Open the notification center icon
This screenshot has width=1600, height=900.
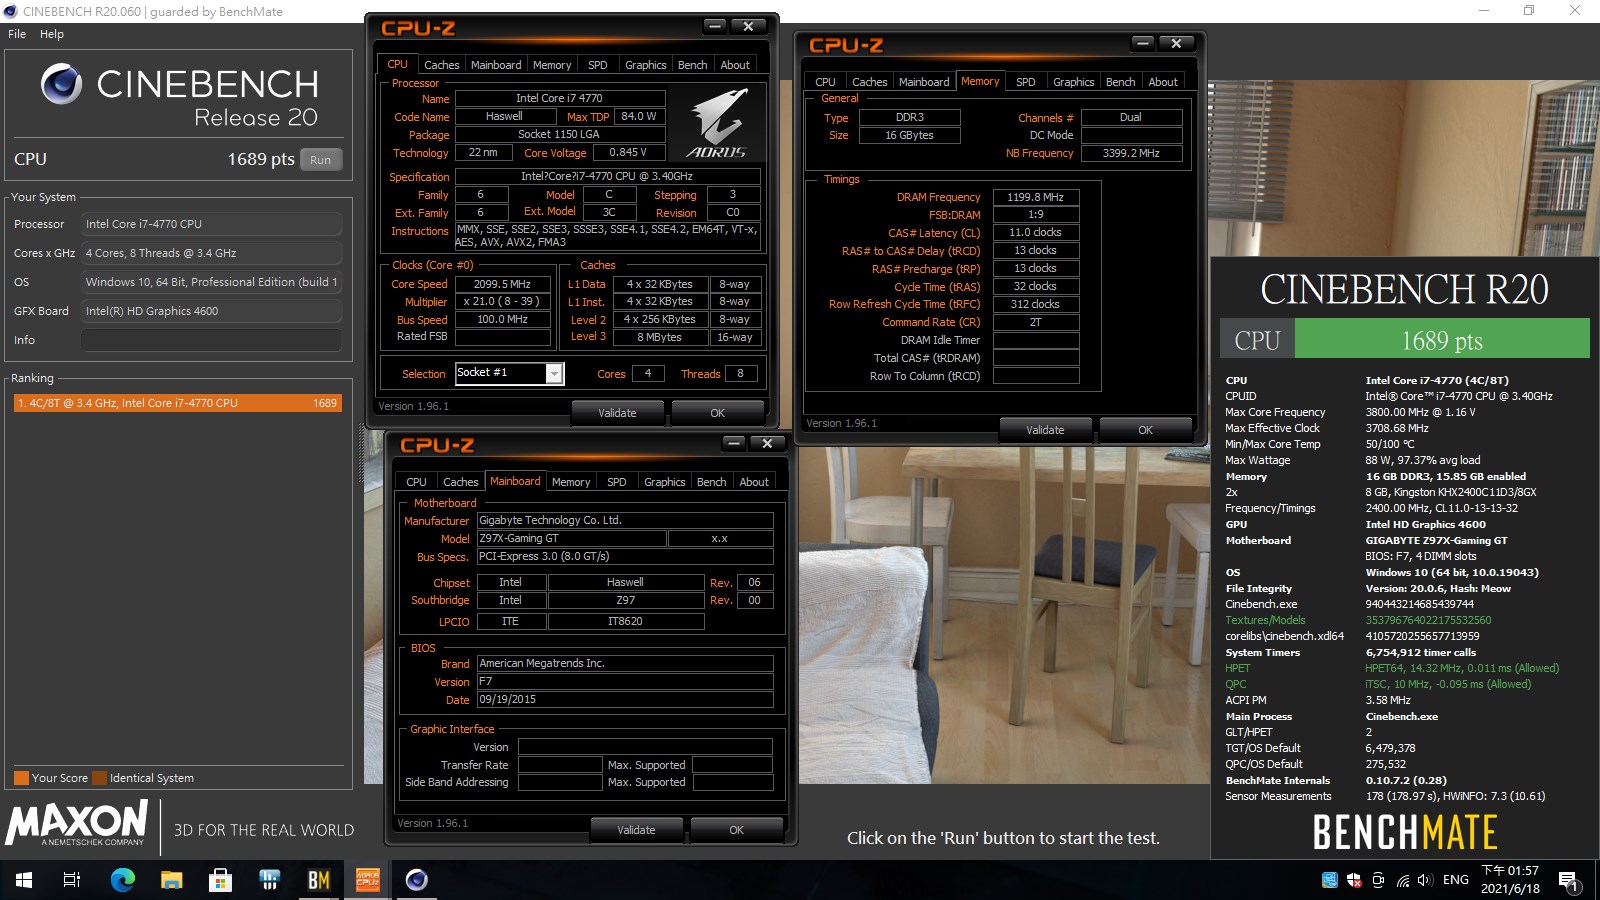(x=1568, y=881)
